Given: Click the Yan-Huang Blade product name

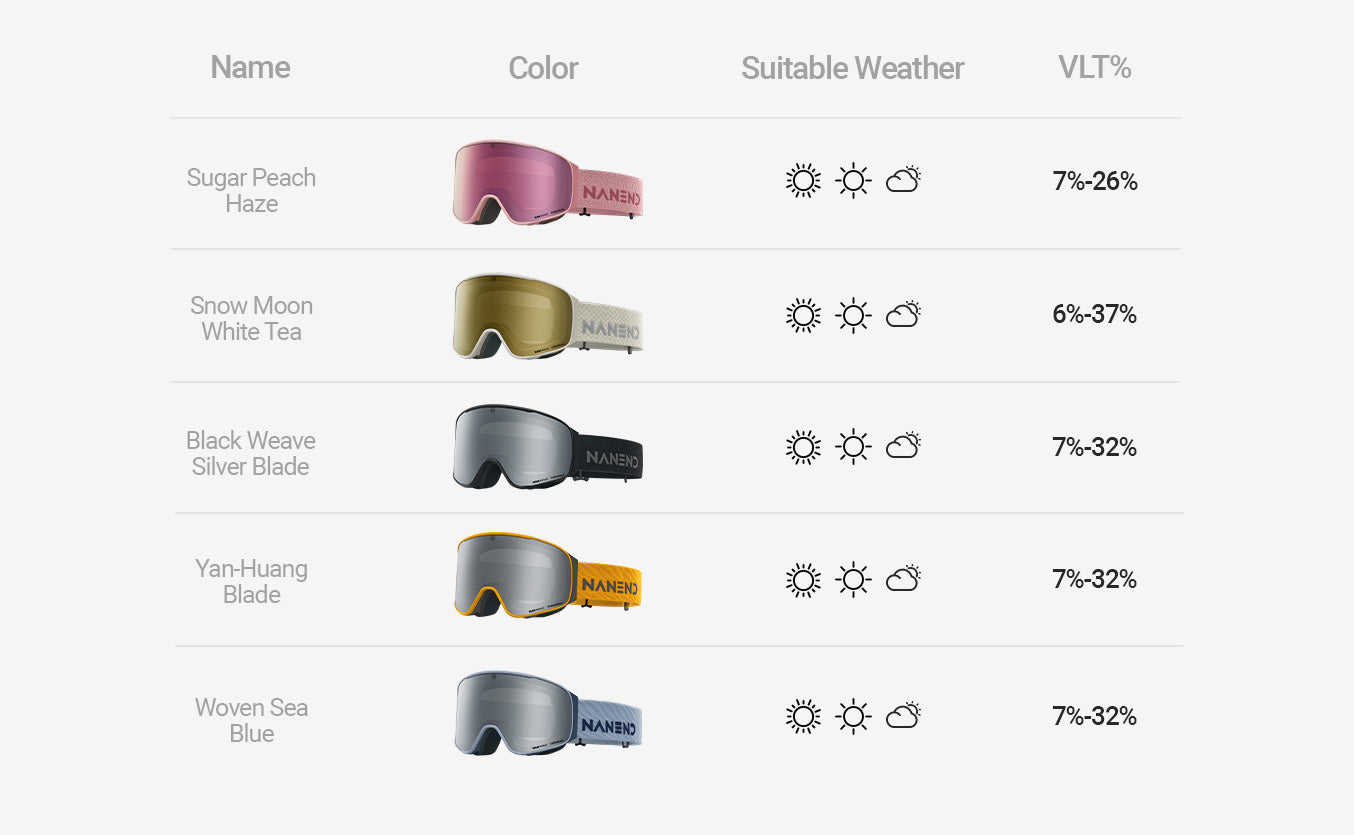Looking at the screenshot, I should (251, 581).
